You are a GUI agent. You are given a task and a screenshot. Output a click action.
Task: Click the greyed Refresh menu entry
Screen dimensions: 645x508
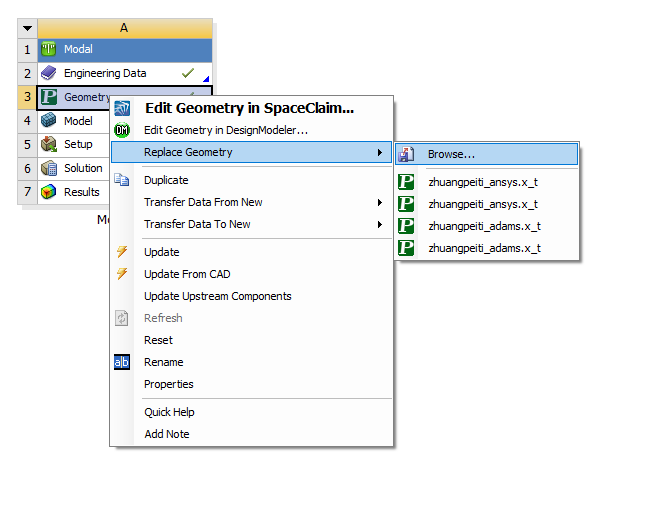251,318
